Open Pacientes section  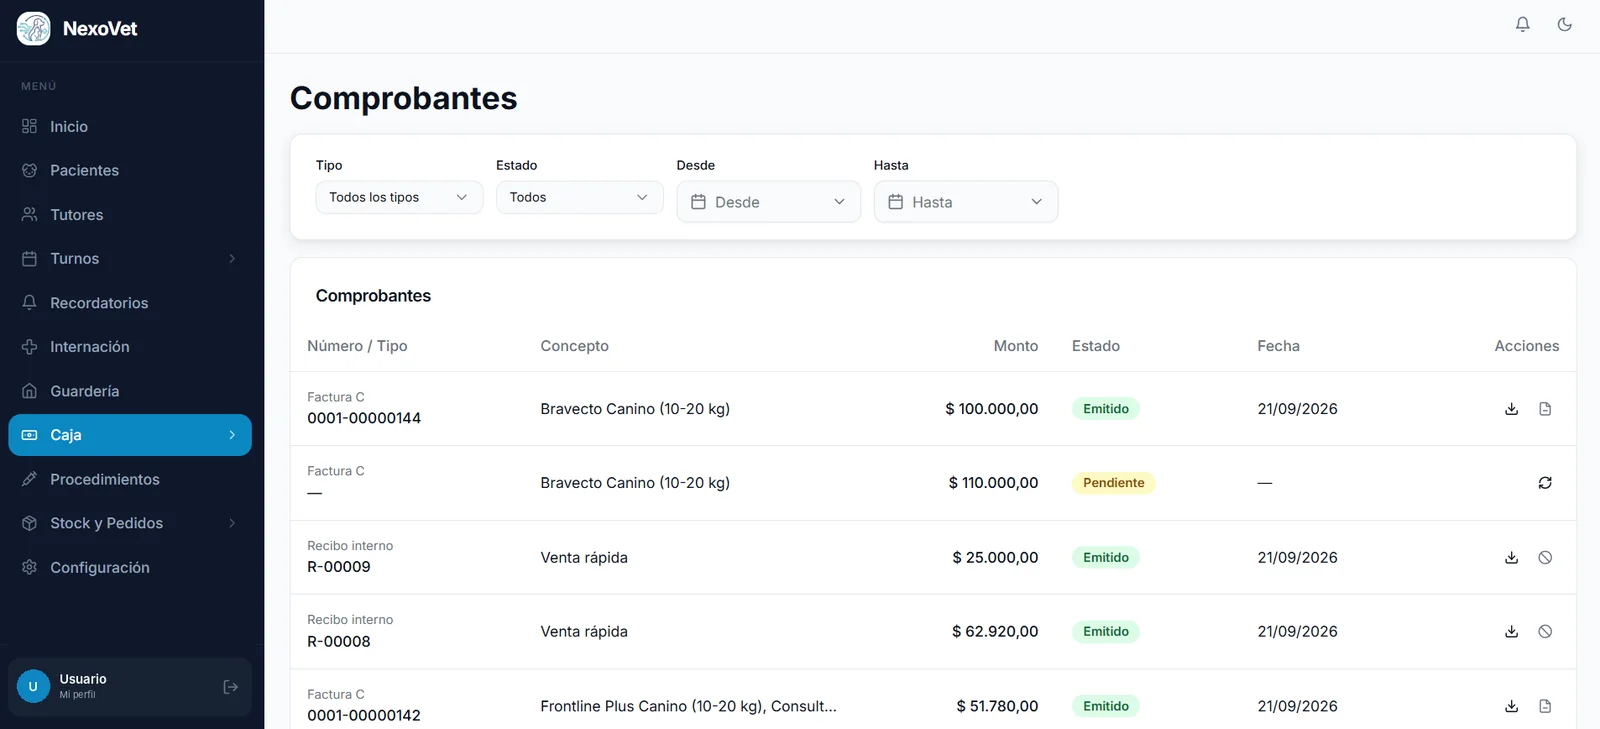point(130,171)
